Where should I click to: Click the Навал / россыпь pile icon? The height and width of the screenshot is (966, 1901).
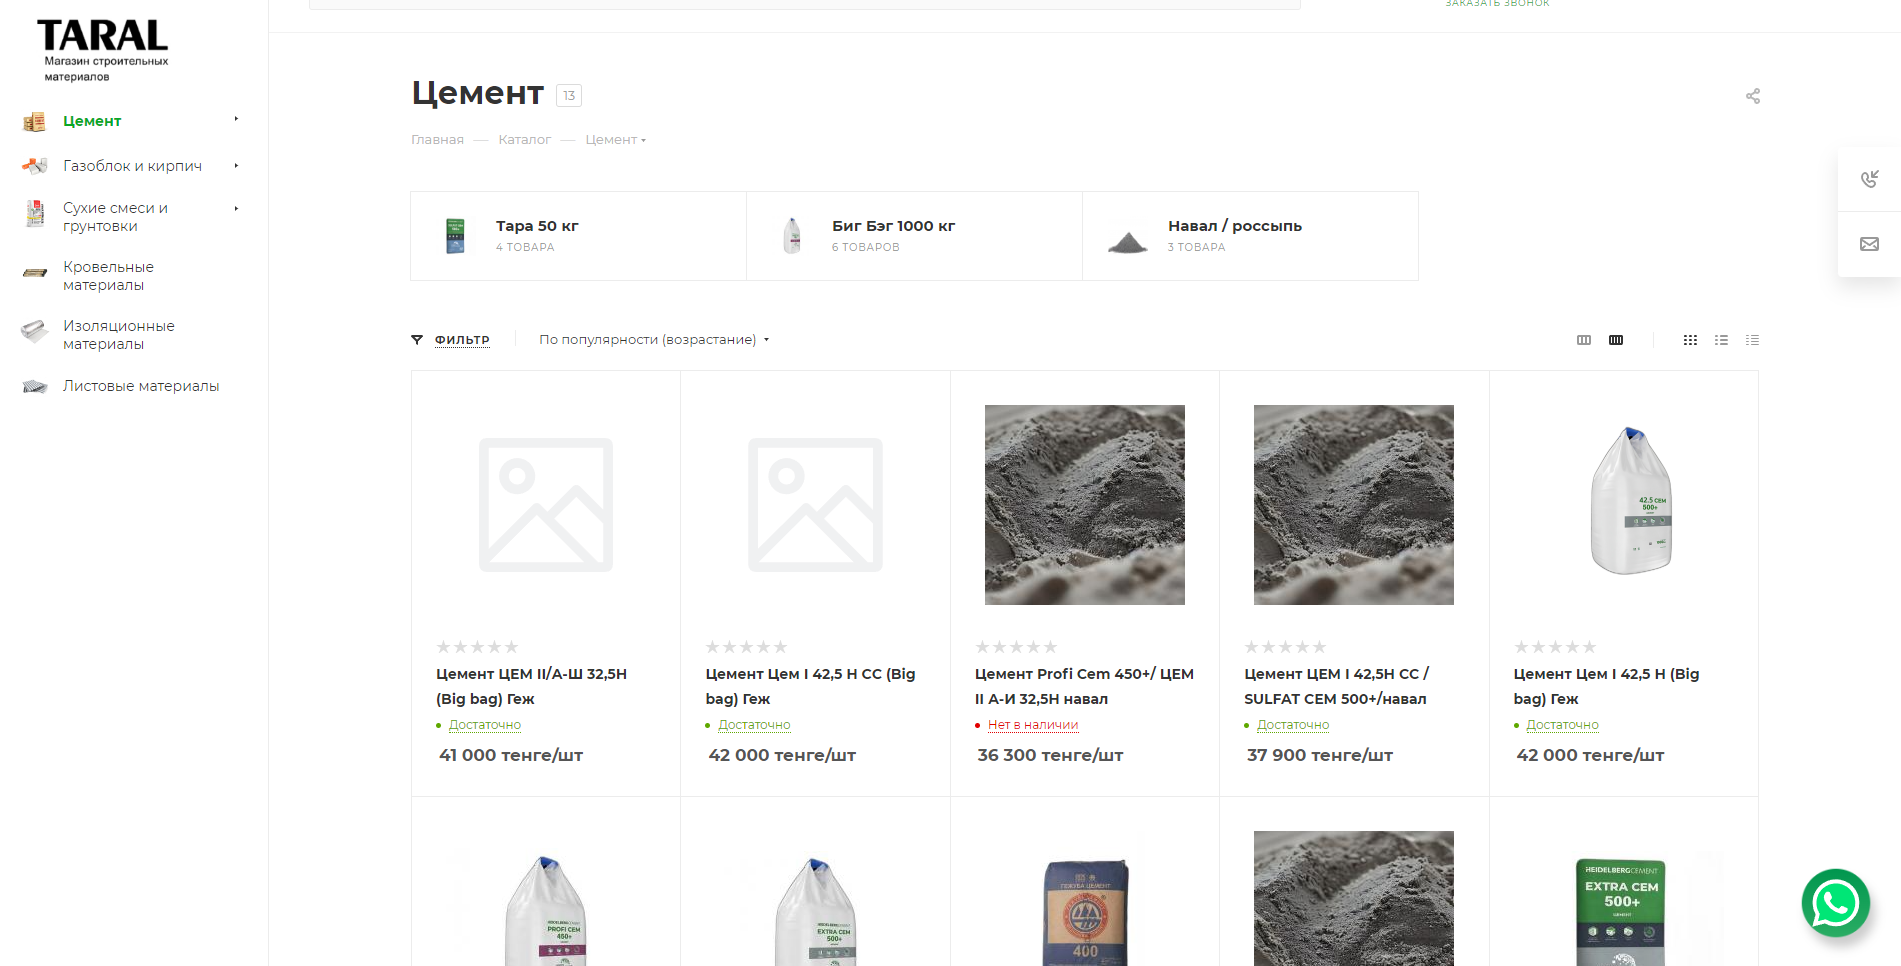[1128, 242]
